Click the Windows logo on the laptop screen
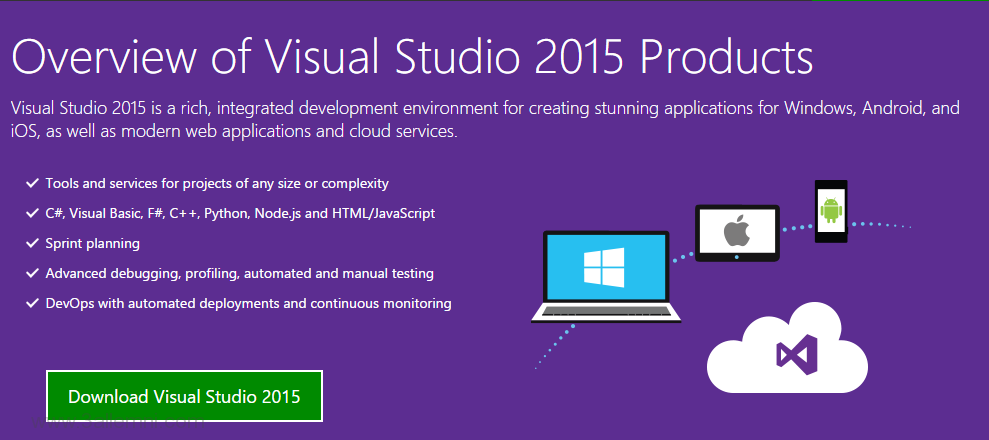Viewport: 989px width, 440px height. pos(605,267)
